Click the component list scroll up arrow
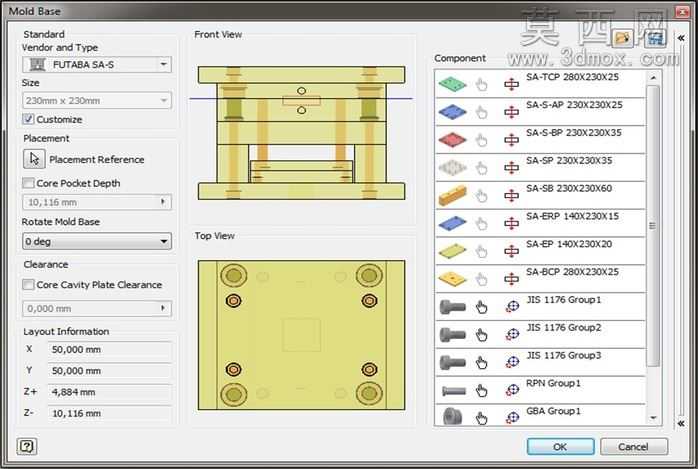Screen dimensions: 698x469 pyautogui.click(x=653, y=77)
